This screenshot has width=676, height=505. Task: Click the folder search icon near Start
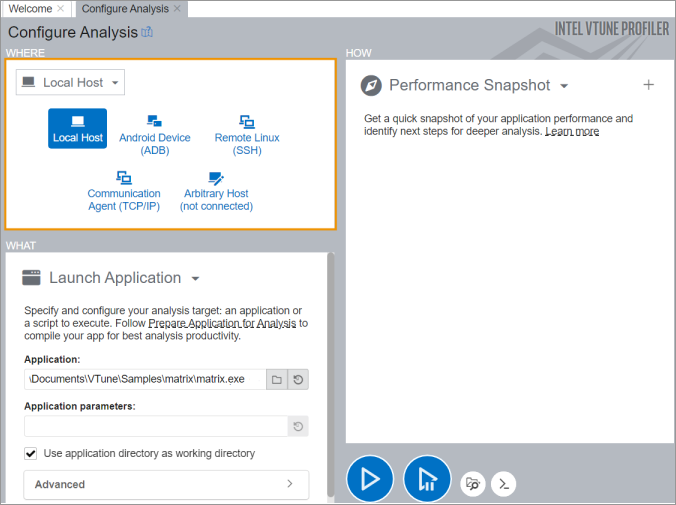coord(474,484)
